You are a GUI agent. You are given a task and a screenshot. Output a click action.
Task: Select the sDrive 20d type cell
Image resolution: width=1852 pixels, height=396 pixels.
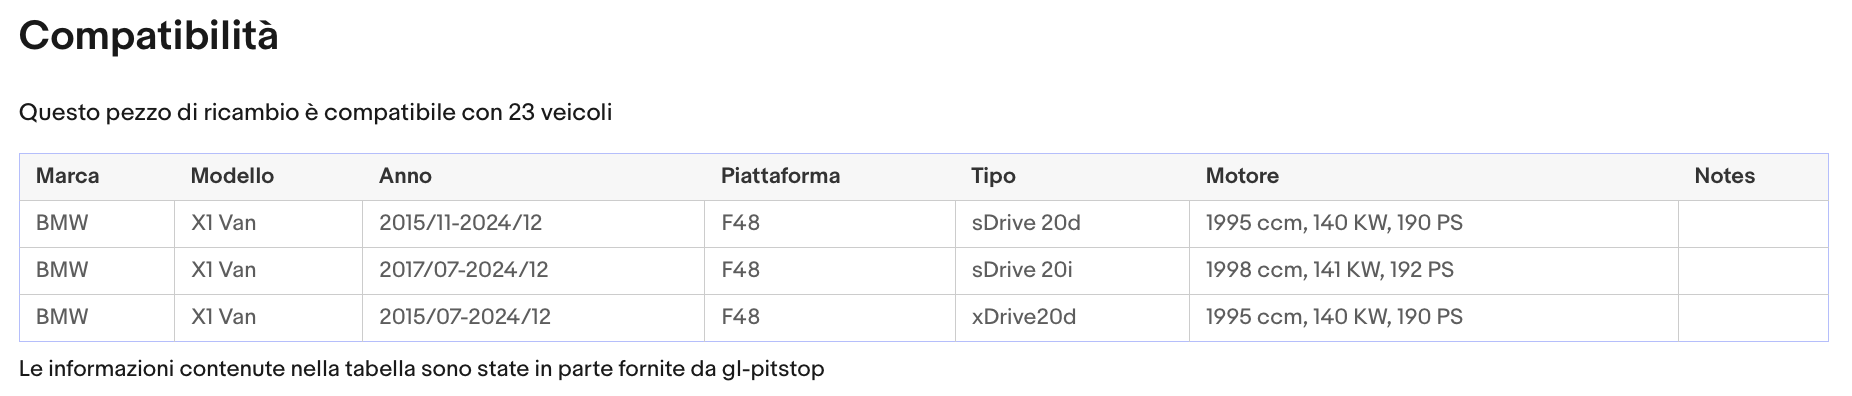[1072, 224]
